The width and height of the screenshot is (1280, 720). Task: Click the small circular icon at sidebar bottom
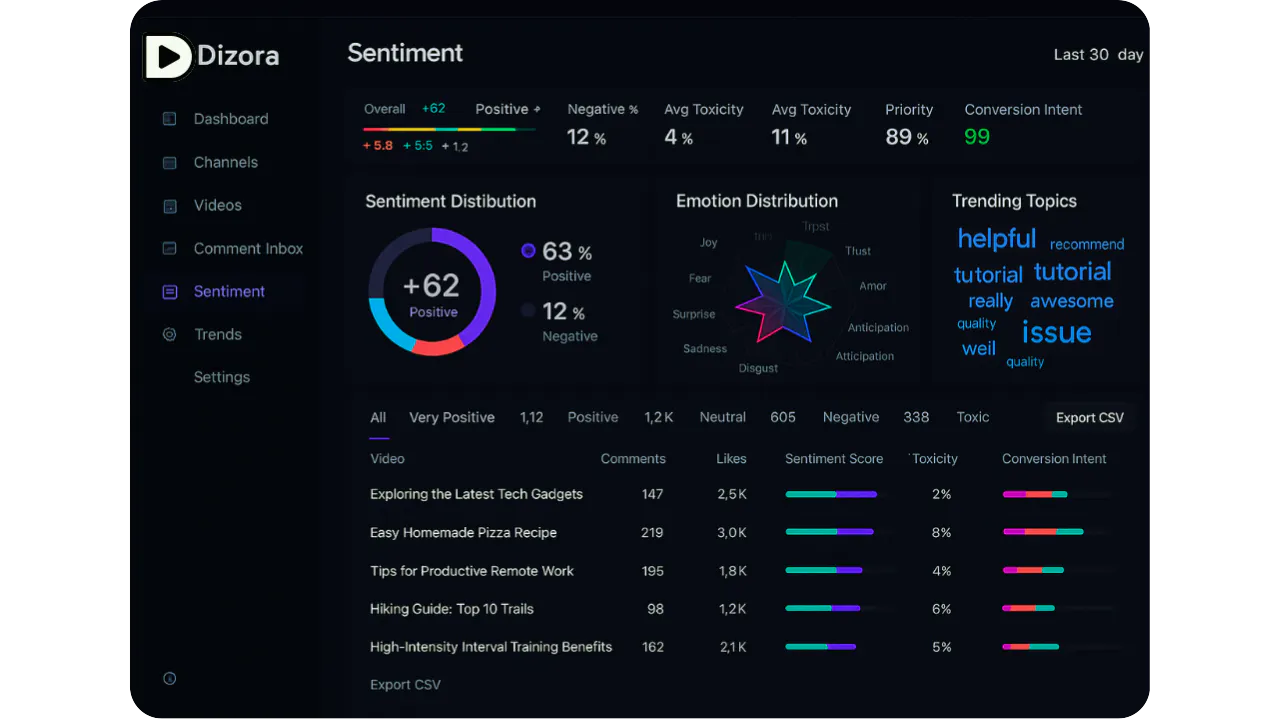point(169,678)
